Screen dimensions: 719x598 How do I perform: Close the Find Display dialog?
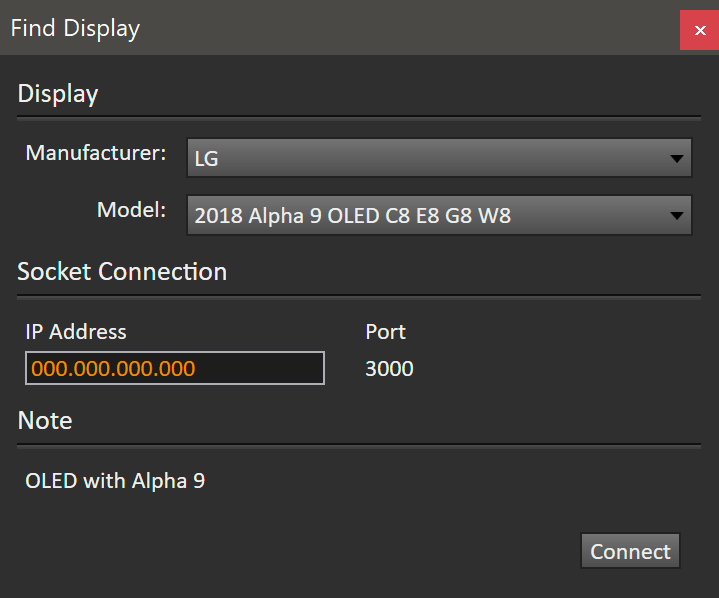click(699, 30)
